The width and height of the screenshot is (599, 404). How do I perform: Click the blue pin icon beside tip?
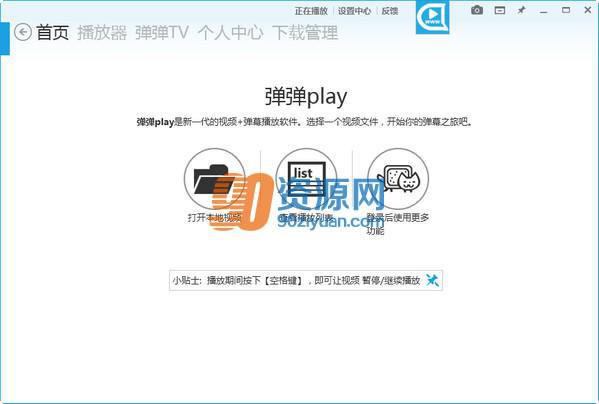click(432, 280)
